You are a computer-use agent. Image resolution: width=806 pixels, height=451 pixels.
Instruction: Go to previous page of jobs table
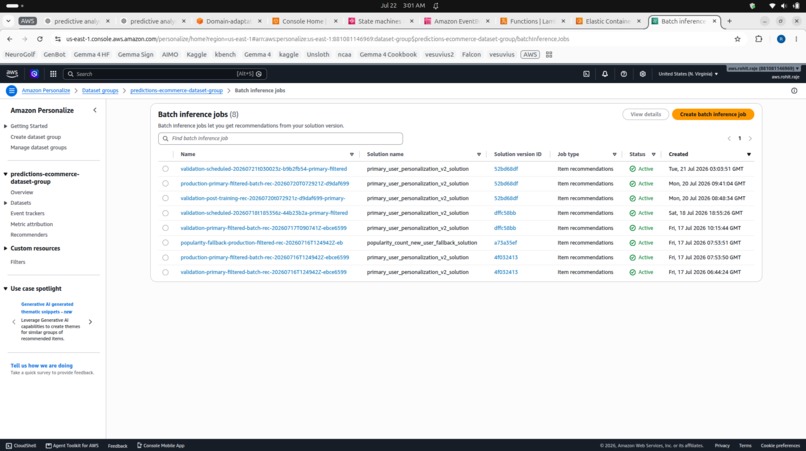[x=729, y=138]
